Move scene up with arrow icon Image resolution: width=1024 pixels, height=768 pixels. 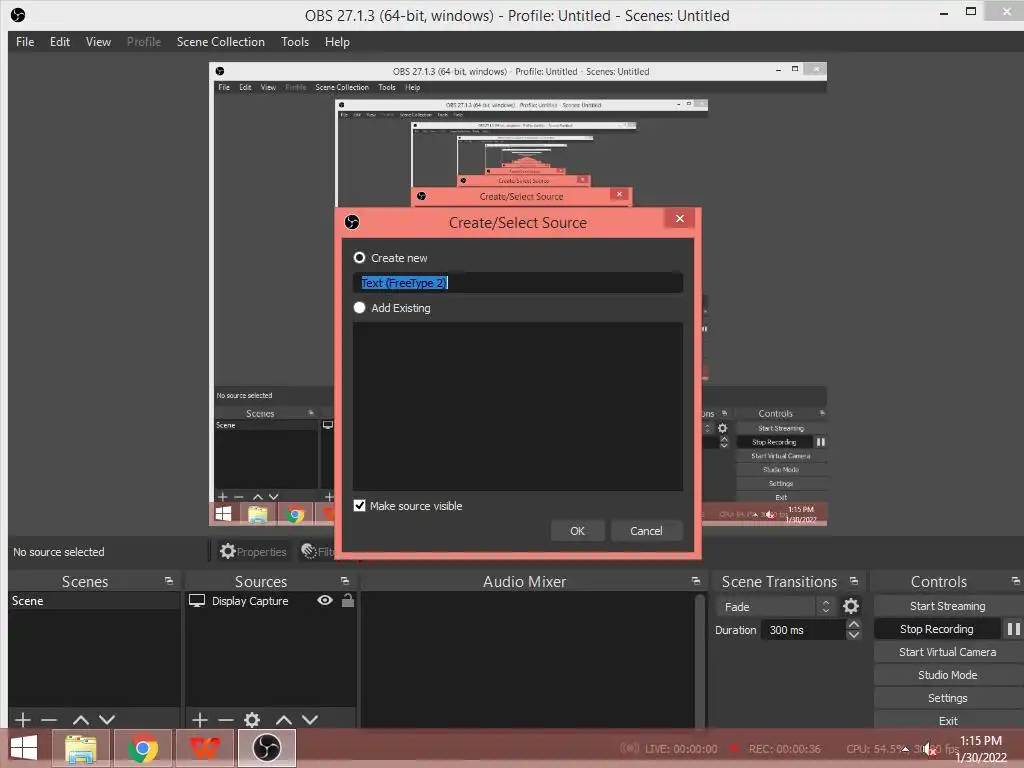[80, 720]
